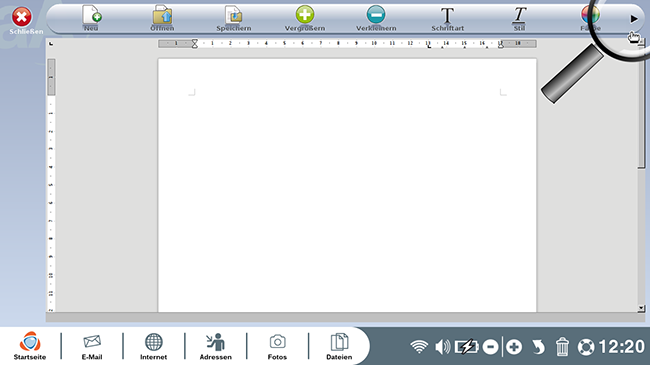The height and width of the screenshot is (365, 650).
Task: Open the Farbe color picker
Action: click(590, 18)
